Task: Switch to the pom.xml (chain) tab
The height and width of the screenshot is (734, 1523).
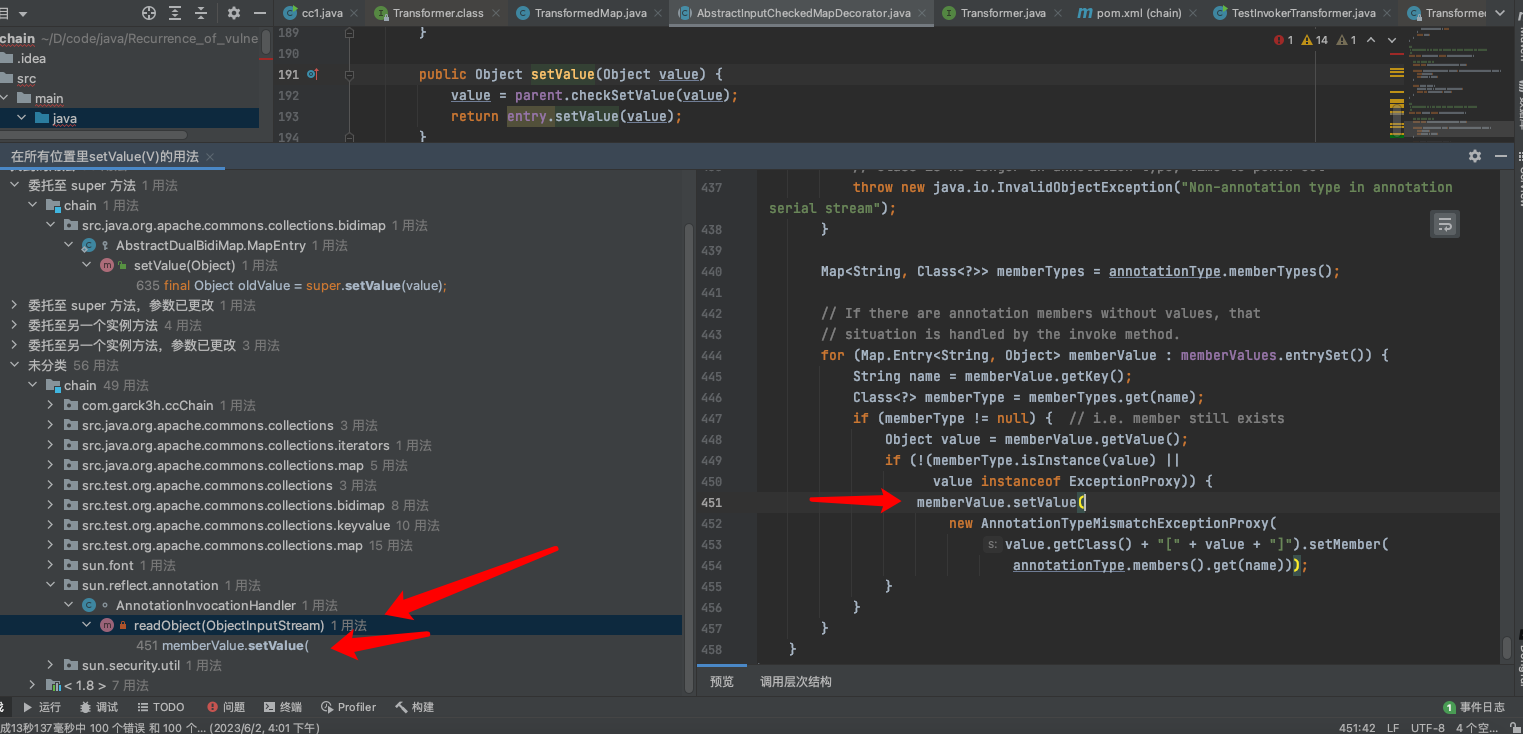Action: click(1140, 13)
